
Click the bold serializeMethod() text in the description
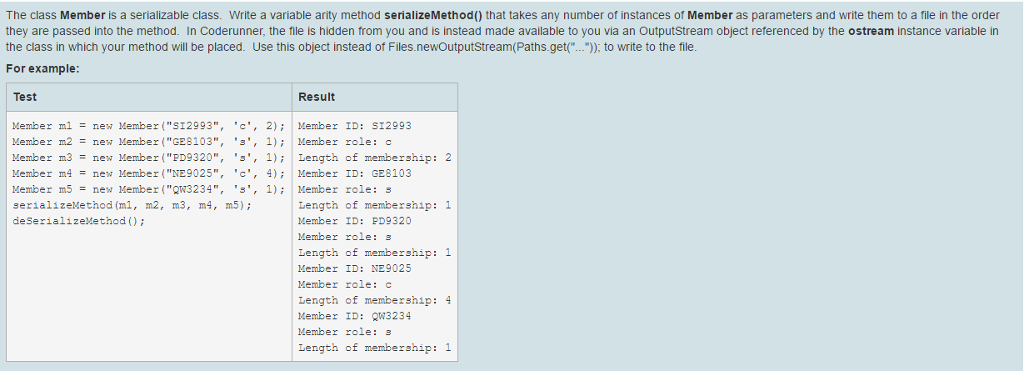tap(433, 15)
